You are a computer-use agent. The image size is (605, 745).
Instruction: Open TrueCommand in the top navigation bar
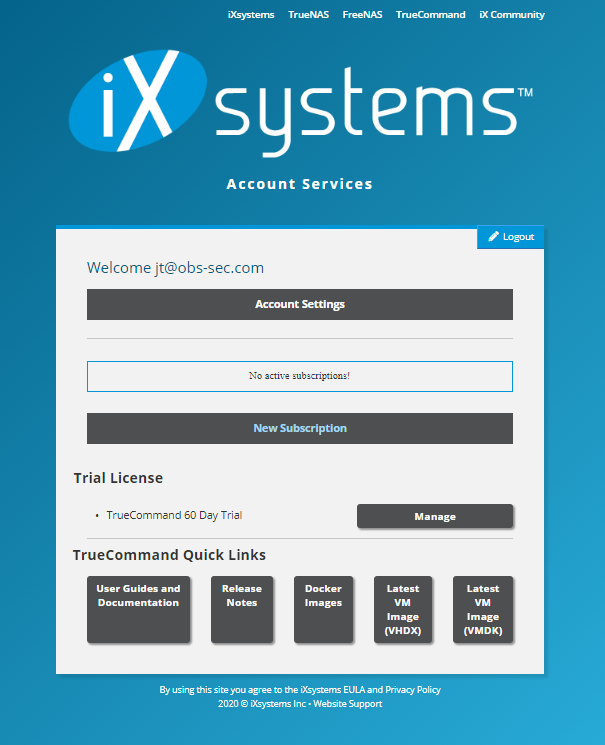(430, 15)
